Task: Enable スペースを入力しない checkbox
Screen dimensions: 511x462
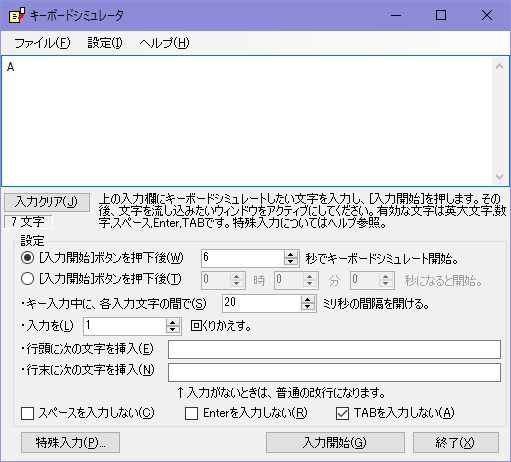Action: (27, 414)
